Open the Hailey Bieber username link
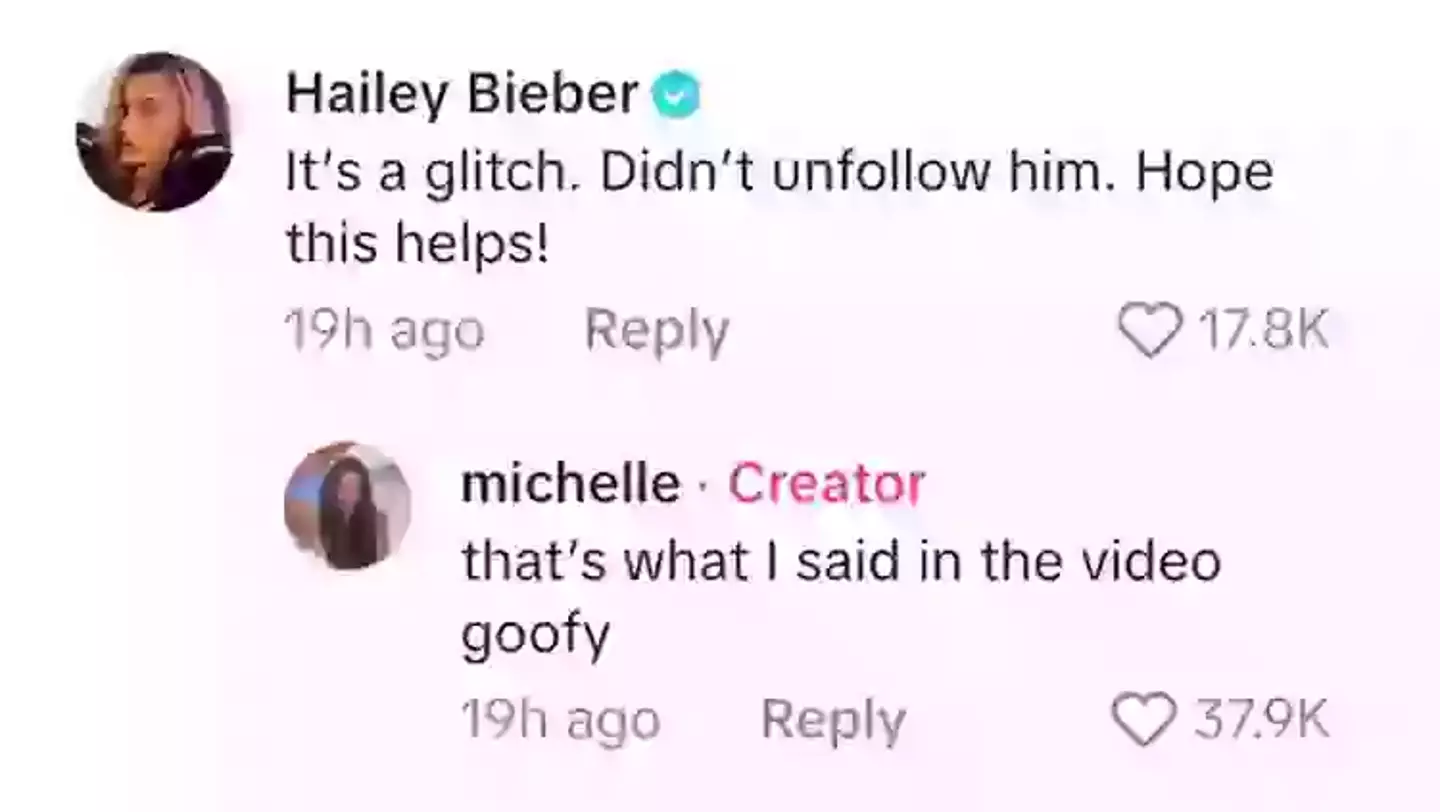The image size is (1440, 812). (463, 96)
